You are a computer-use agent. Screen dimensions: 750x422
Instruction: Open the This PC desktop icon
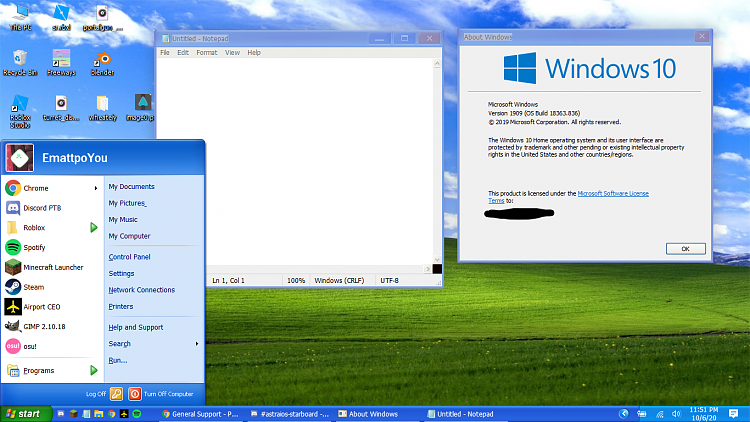click(x=21, y=18)
